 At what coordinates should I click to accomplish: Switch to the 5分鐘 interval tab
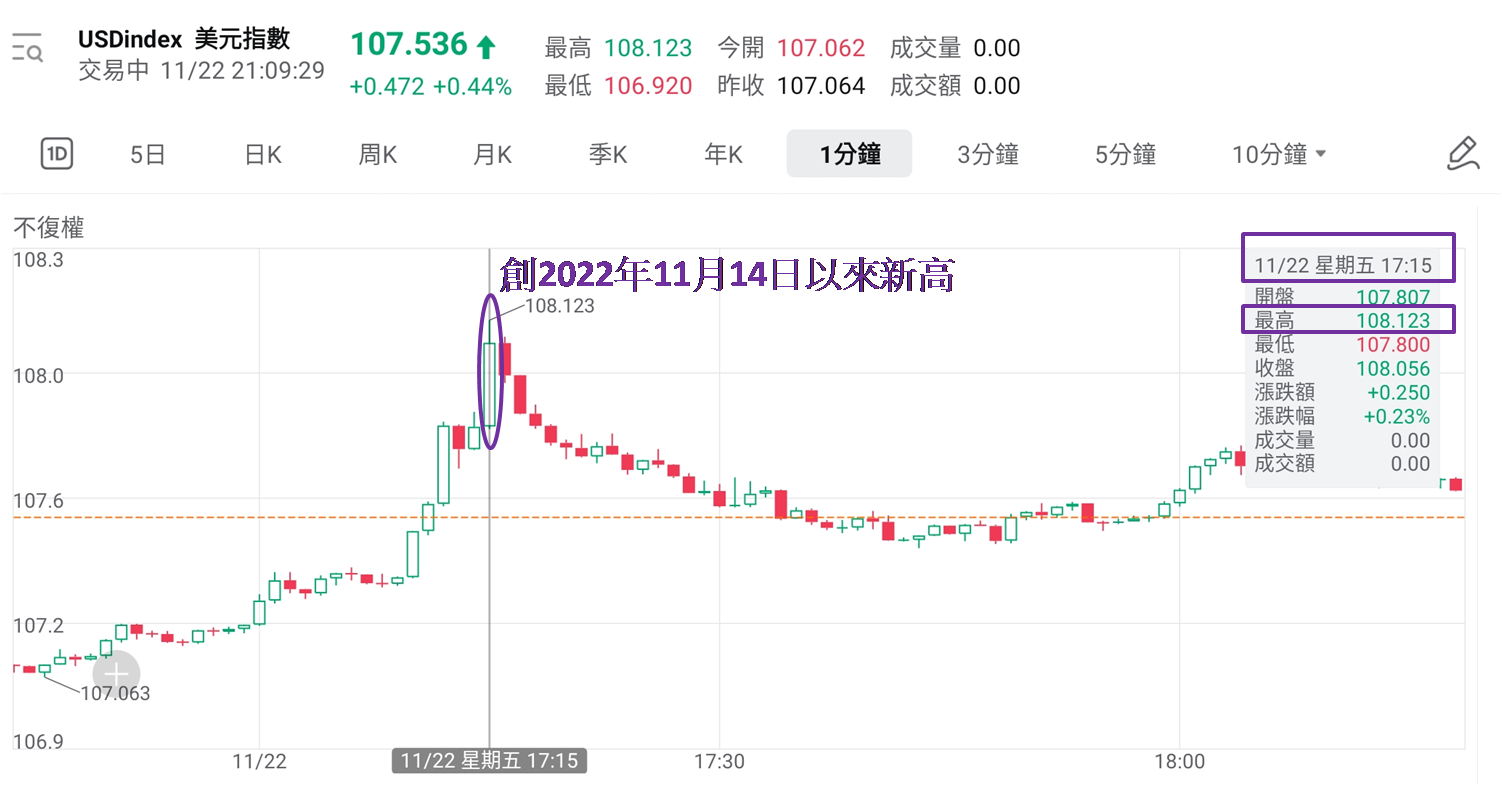[1125, 154]
